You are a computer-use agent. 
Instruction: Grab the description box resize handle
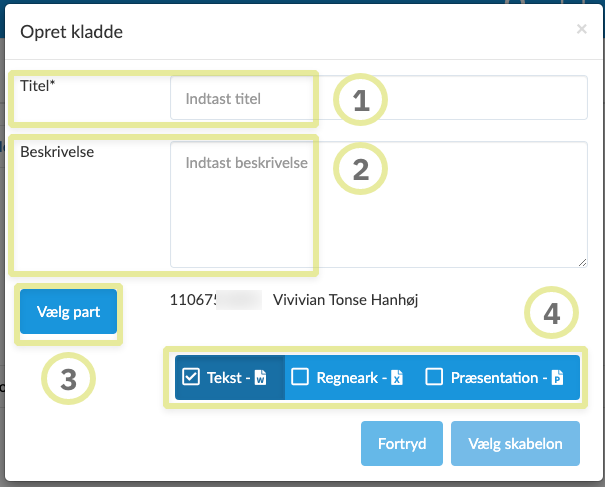582,262
